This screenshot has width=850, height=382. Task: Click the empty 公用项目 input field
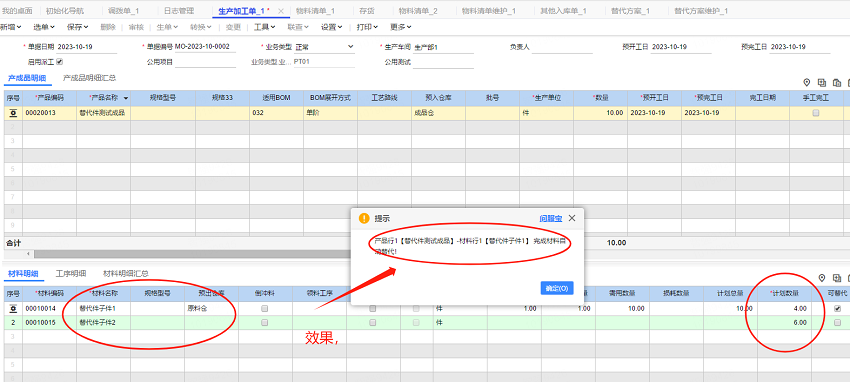205,62
